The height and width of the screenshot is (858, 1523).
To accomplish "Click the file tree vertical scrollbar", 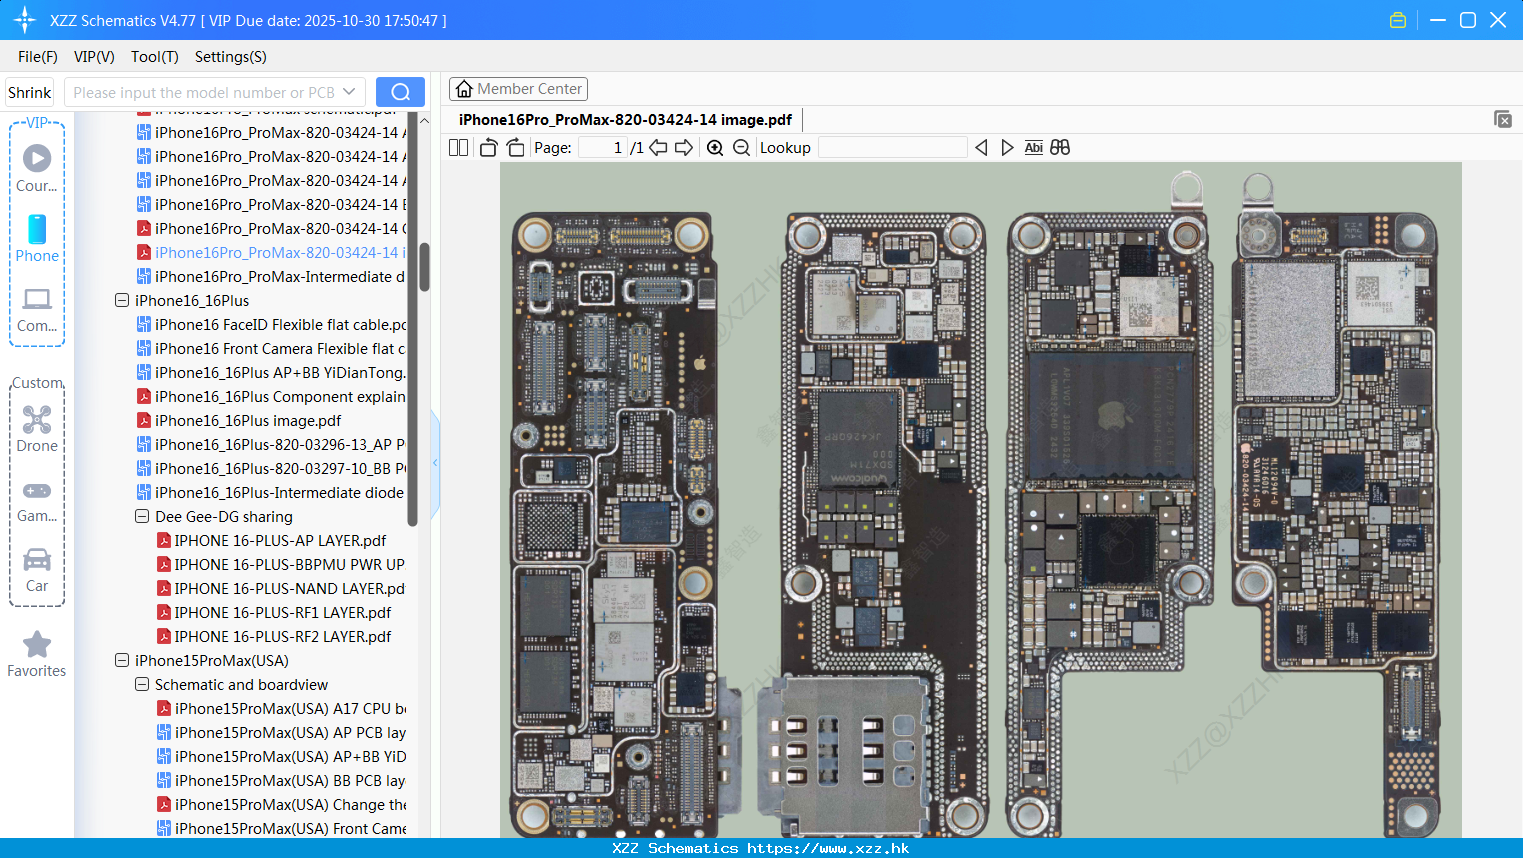I will (x=424, y=266).
